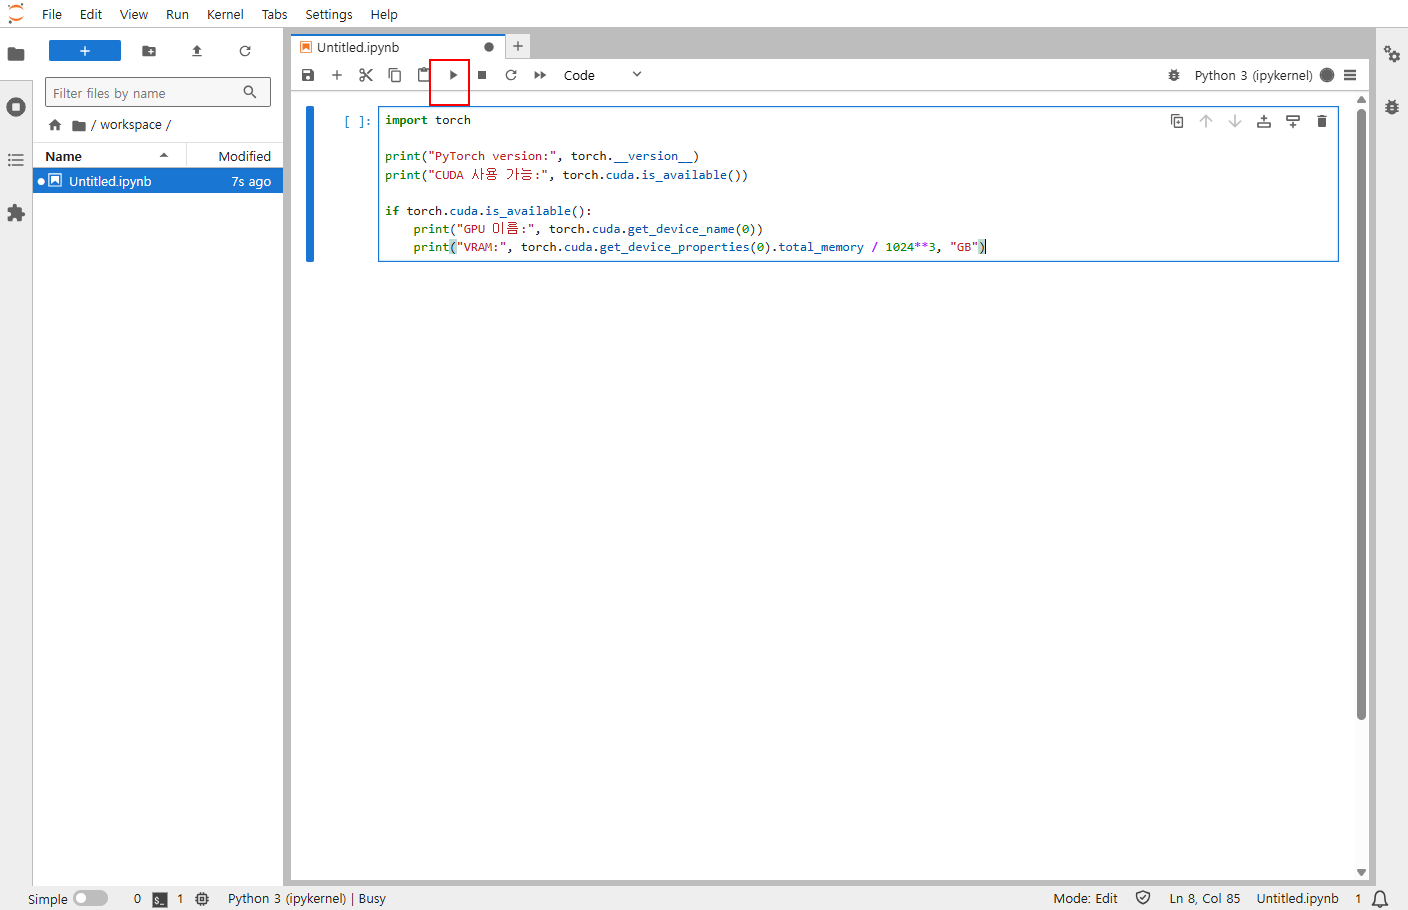Cut the selected cell with the scissors icon
The width and height of the screenshot is (1408, 910).
[366, 75]
